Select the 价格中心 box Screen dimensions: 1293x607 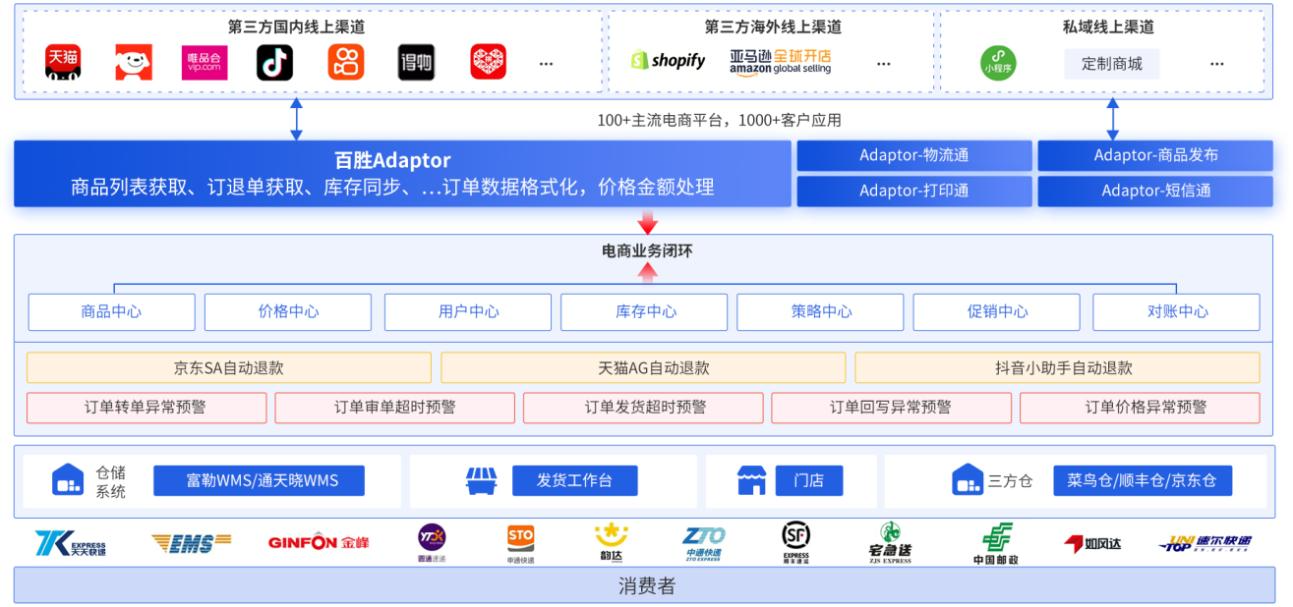(288, 312)
